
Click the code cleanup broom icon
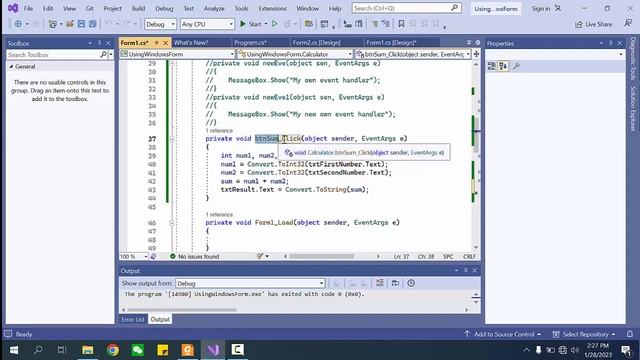[260, 256]
